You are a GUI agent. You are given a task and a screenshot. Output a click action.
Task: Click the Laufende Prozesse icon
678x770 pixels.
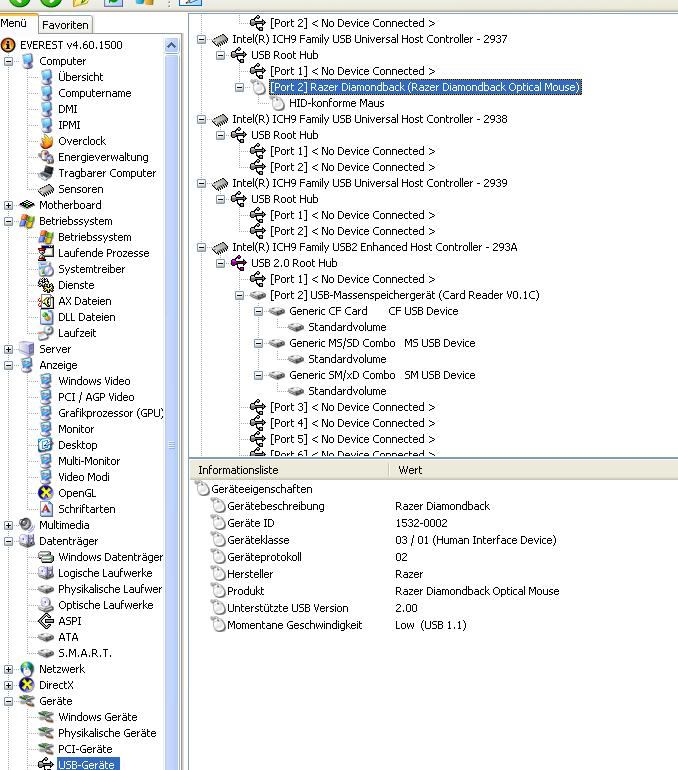pyautogui.click(x=46, y=253)
